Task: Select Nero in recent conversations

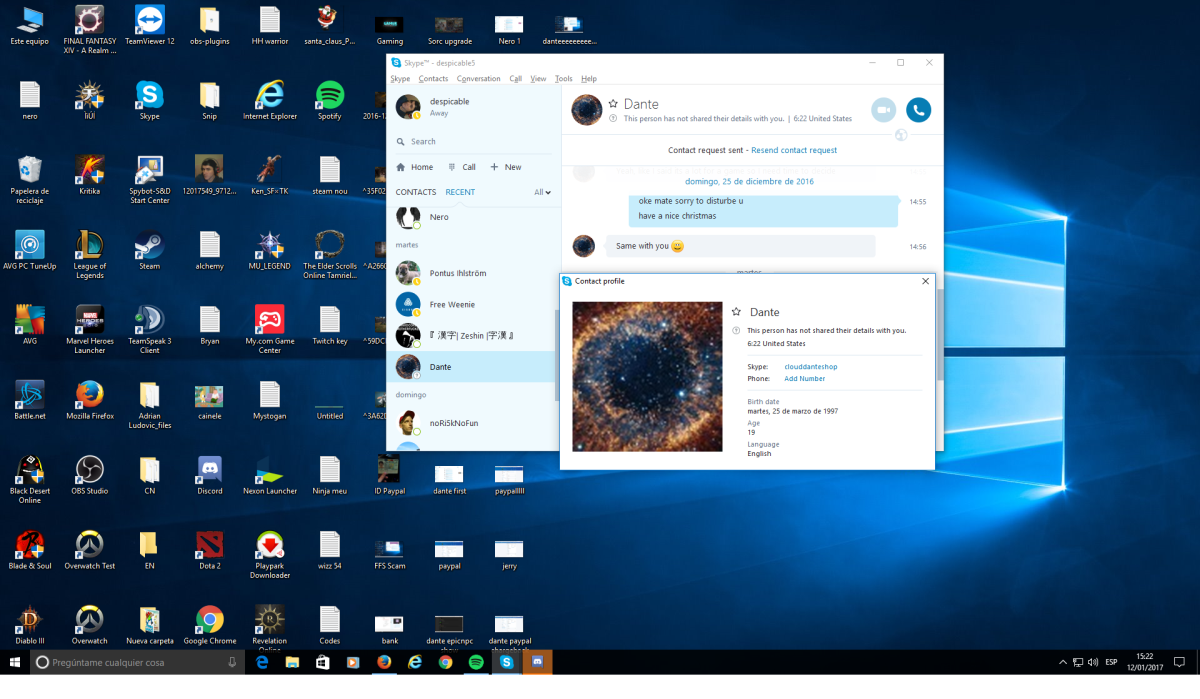Action: [471, 217]
